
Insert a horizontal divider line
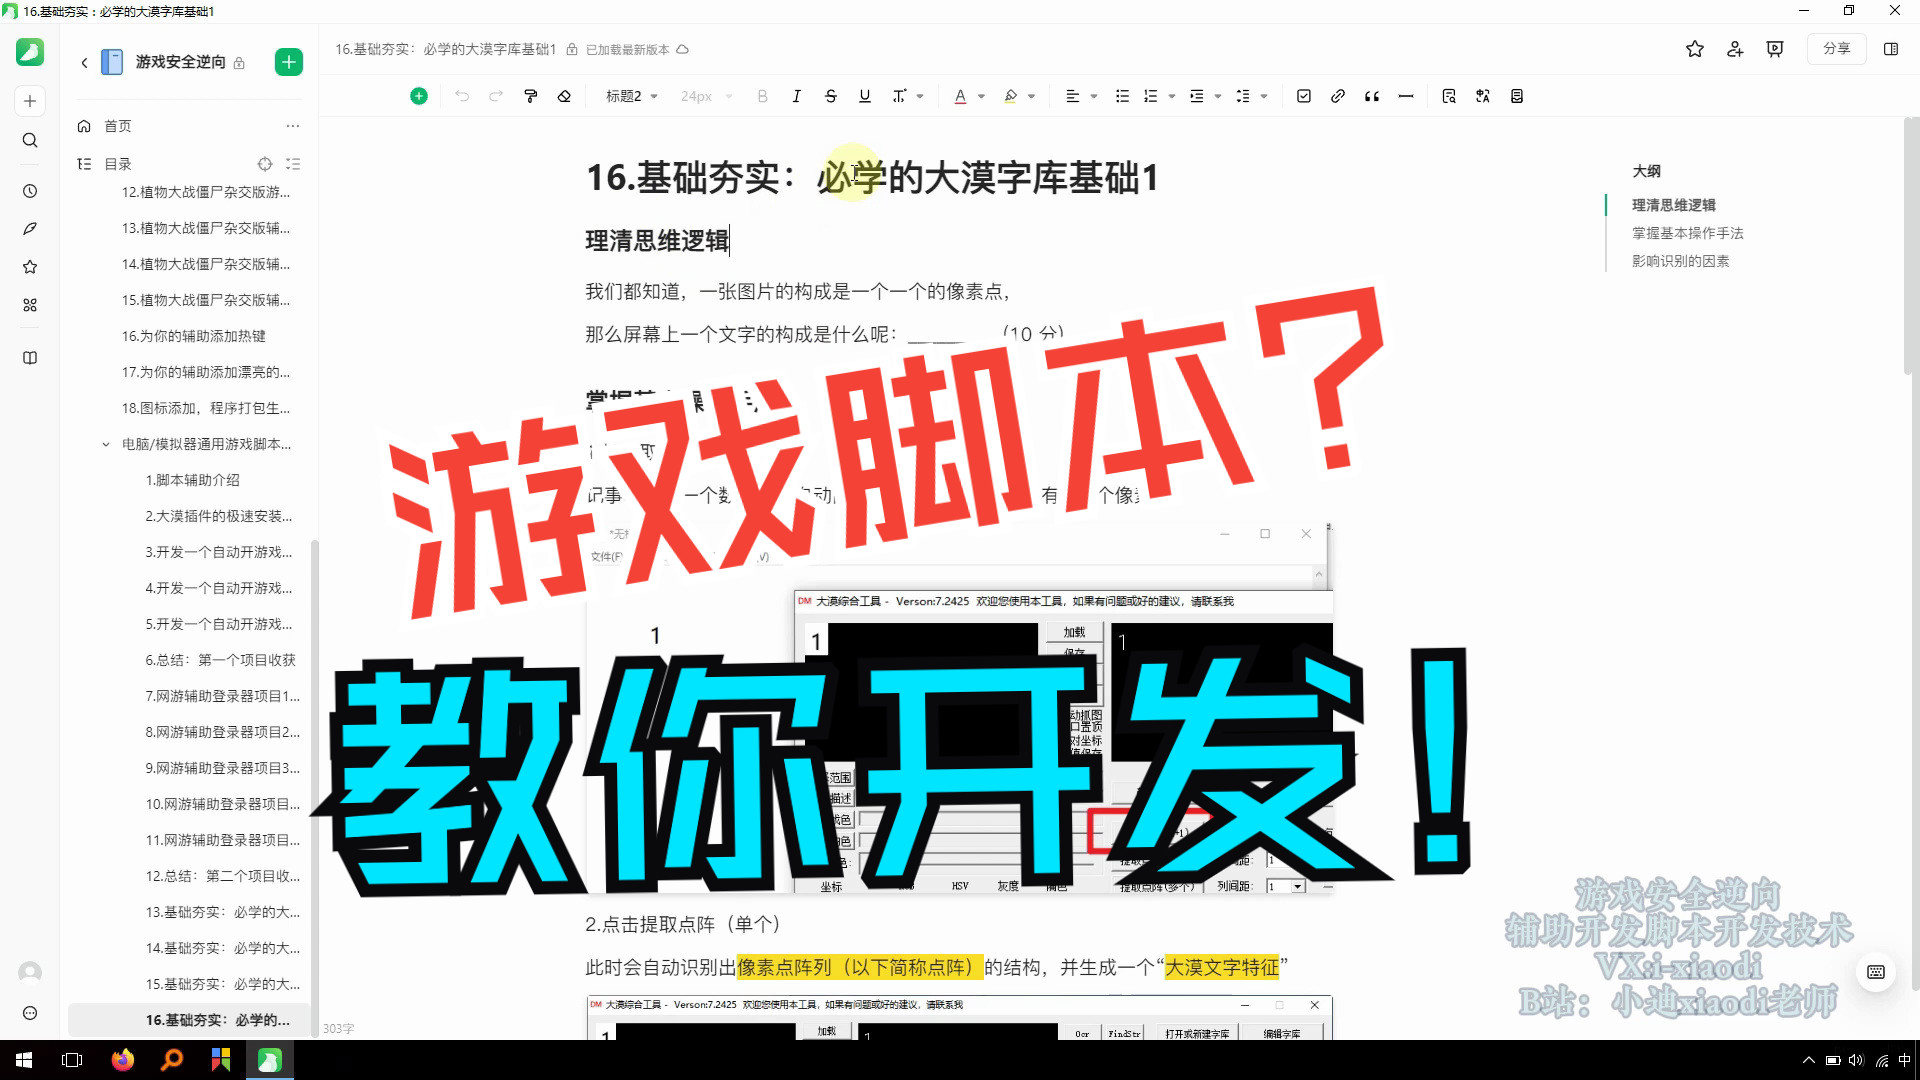coord(1406,96)
